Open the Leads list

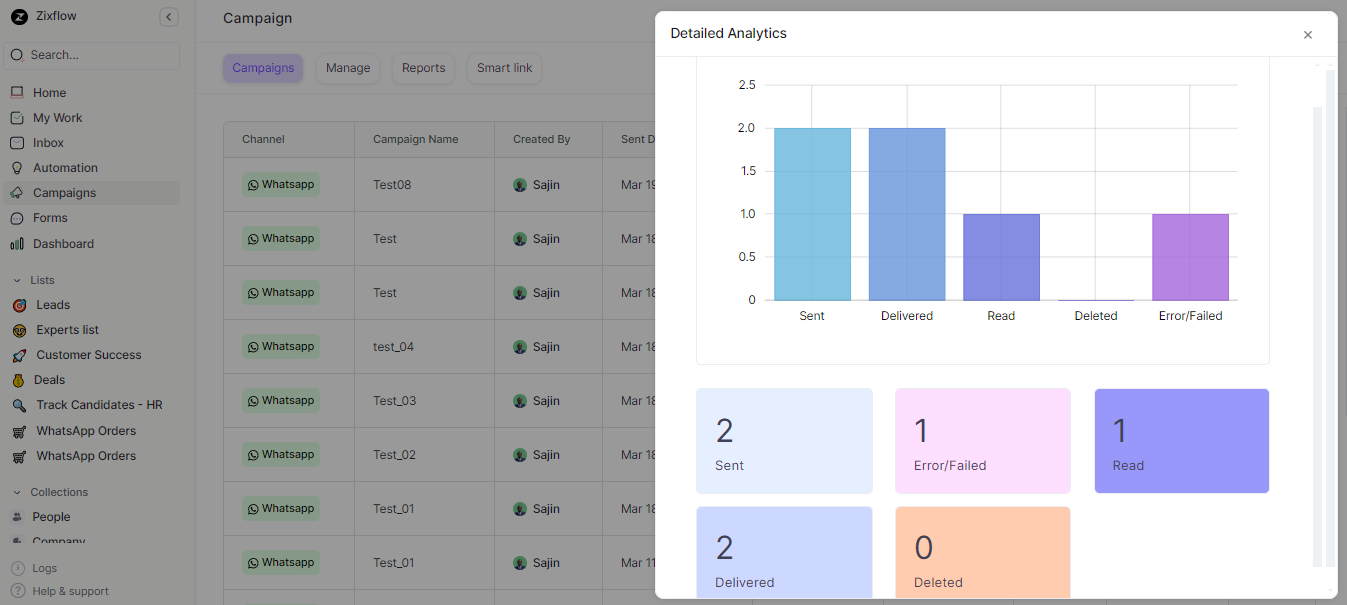pyautogui.click(x=51, y=304)
